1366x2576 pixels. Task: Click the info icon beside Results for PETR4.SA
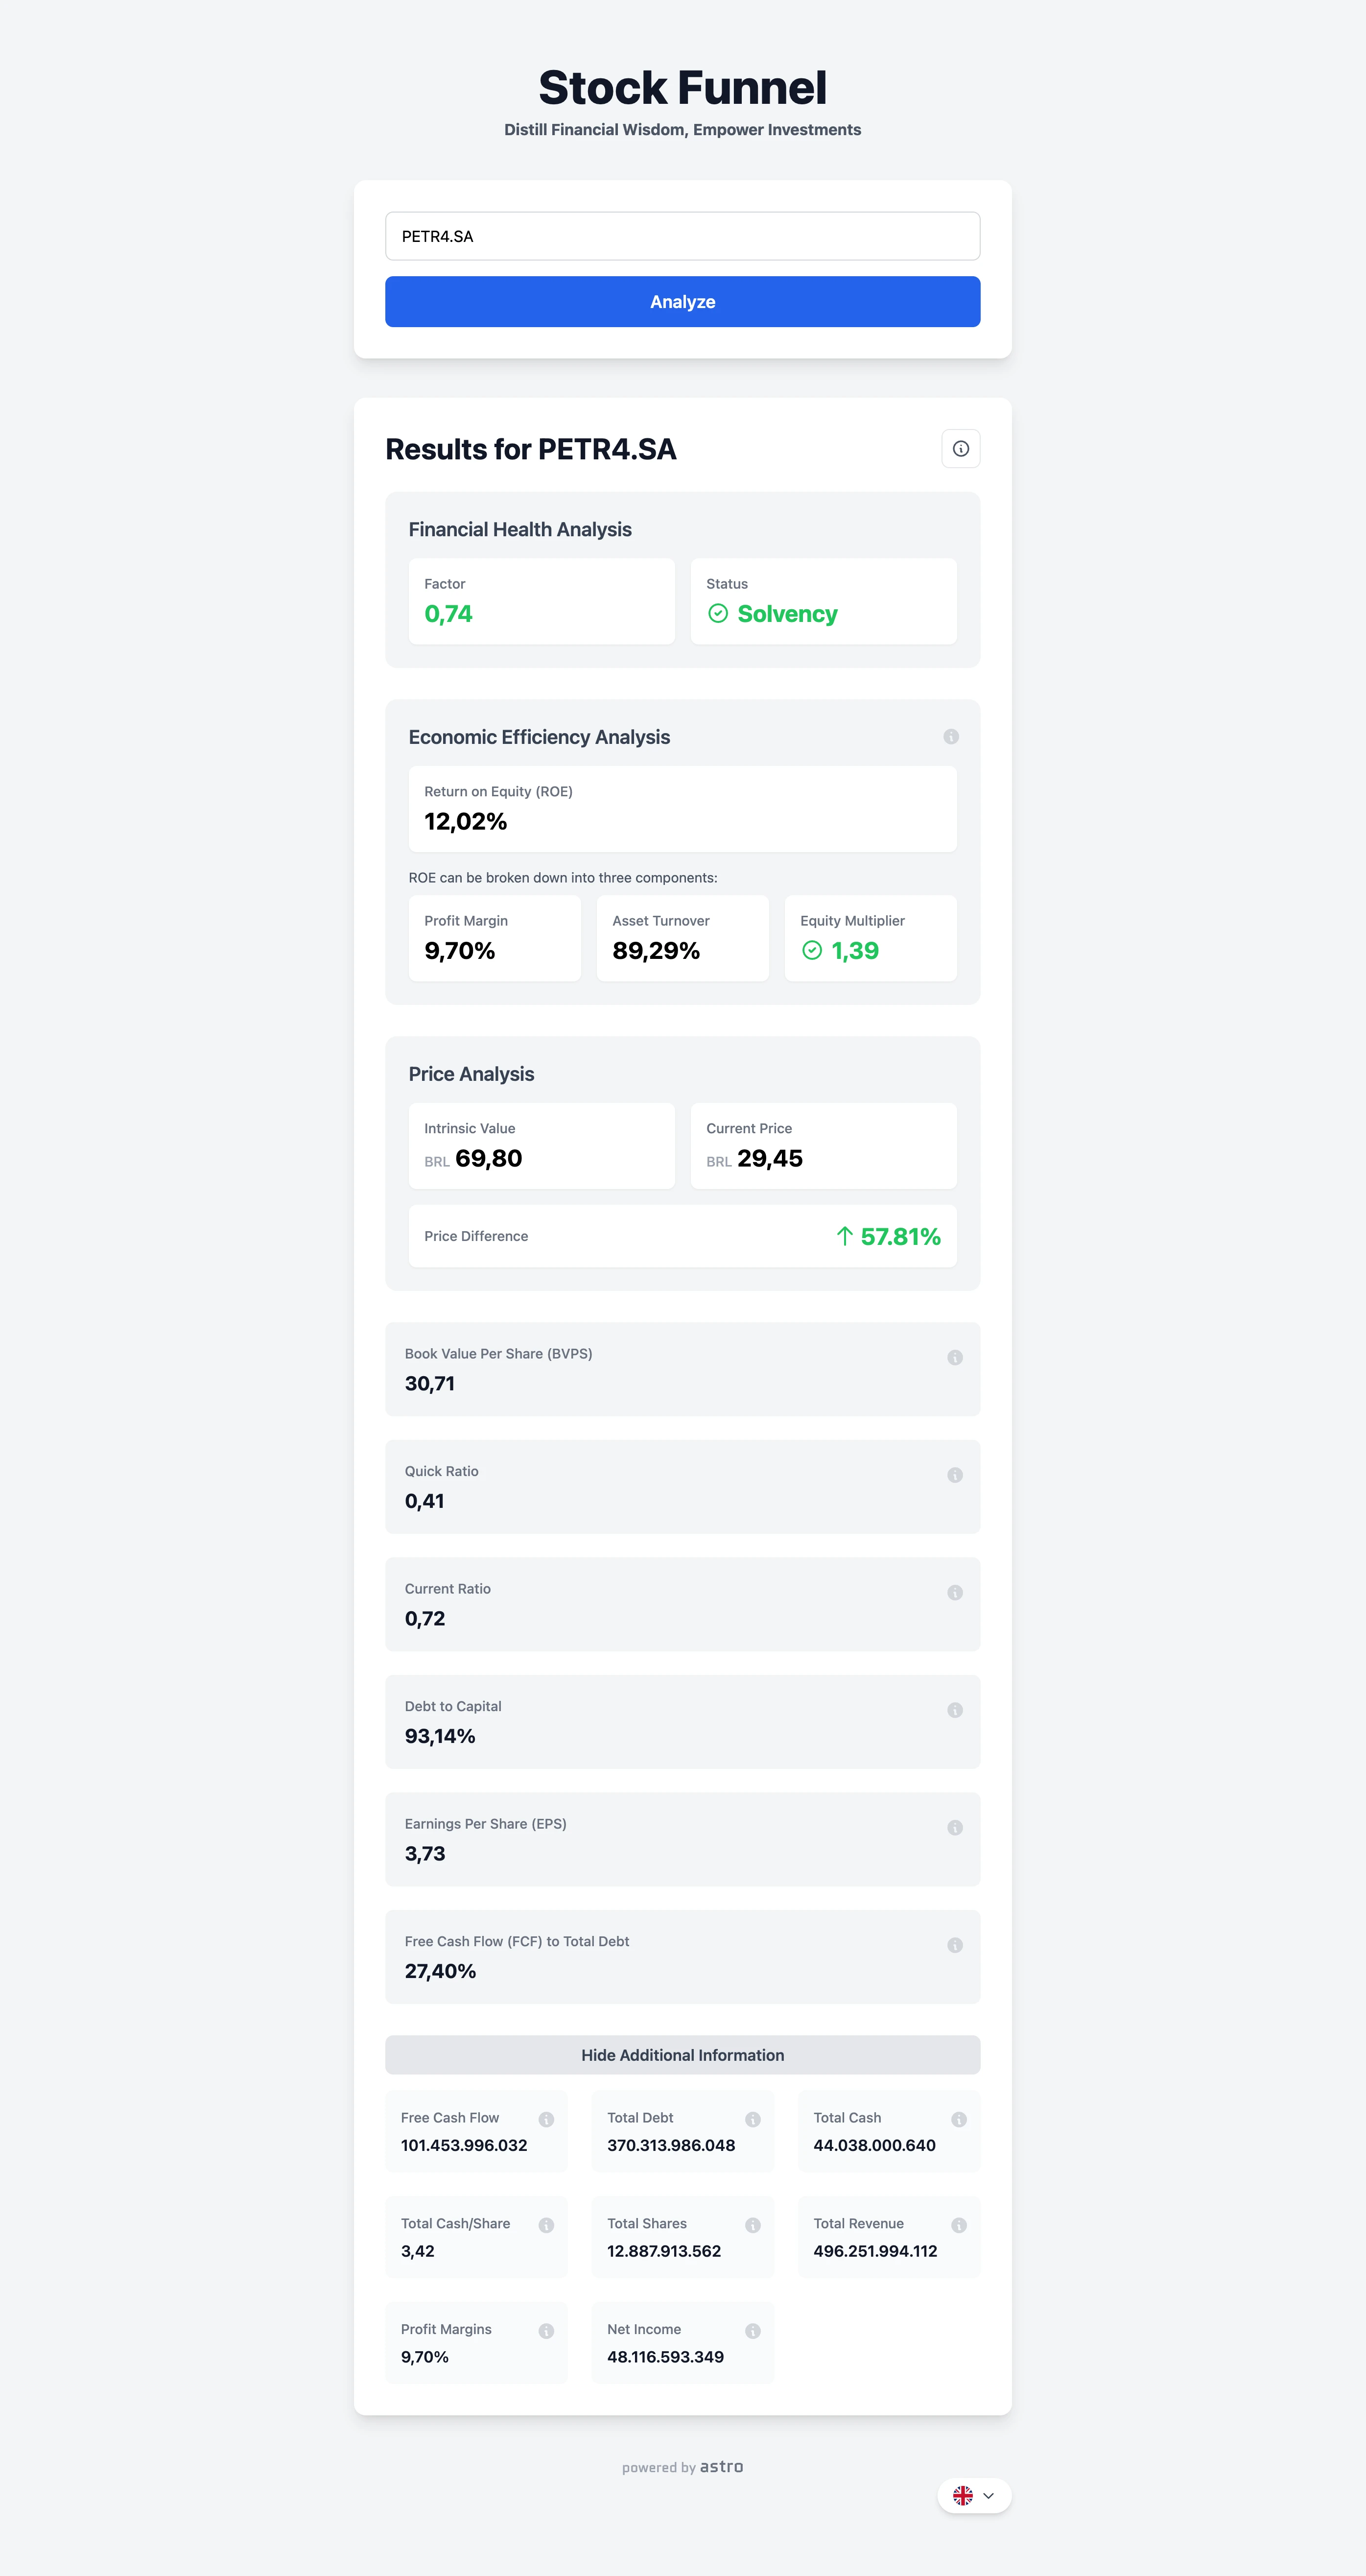click(x=960, y=449)
